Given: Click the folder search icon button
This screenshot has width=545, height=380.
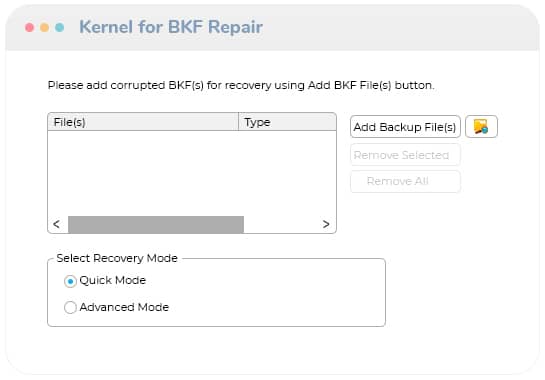Looking at the screenshot, I should click(x=481, y=127).
